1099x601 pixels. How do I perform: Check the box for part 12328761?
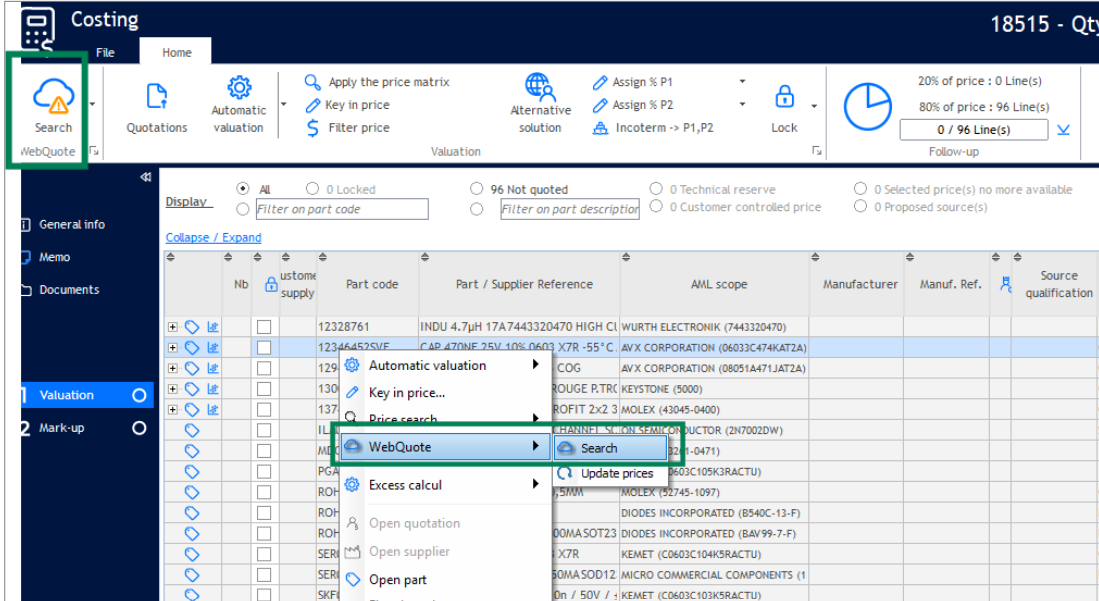264,327
